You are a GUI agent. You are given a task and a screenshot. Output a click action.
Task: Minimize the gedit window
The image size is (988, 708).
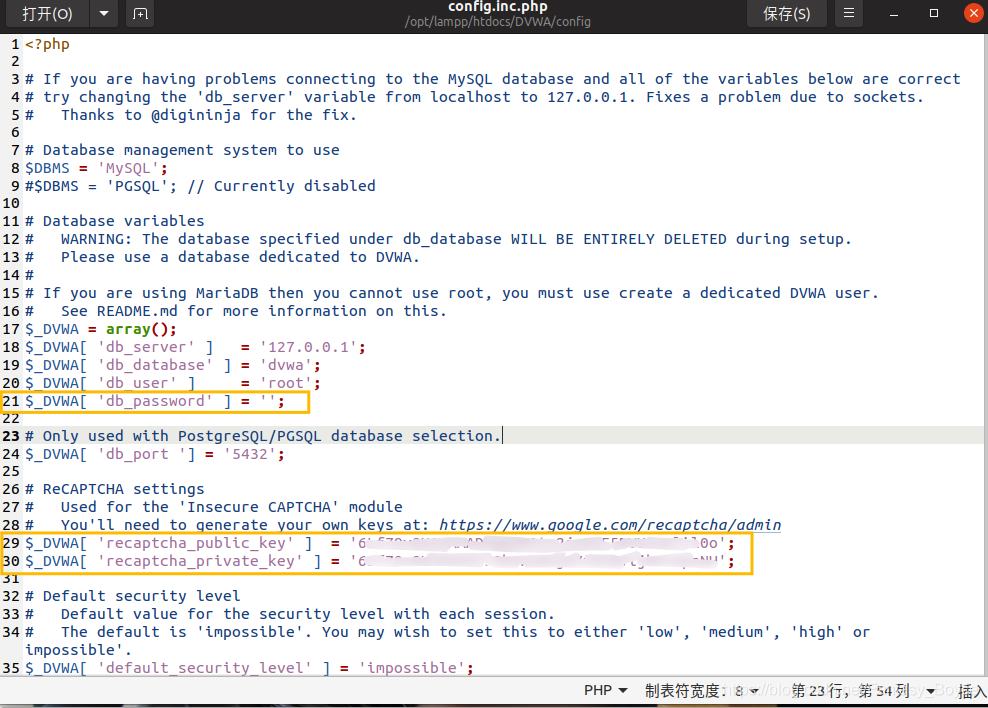(x=893, y=14)
